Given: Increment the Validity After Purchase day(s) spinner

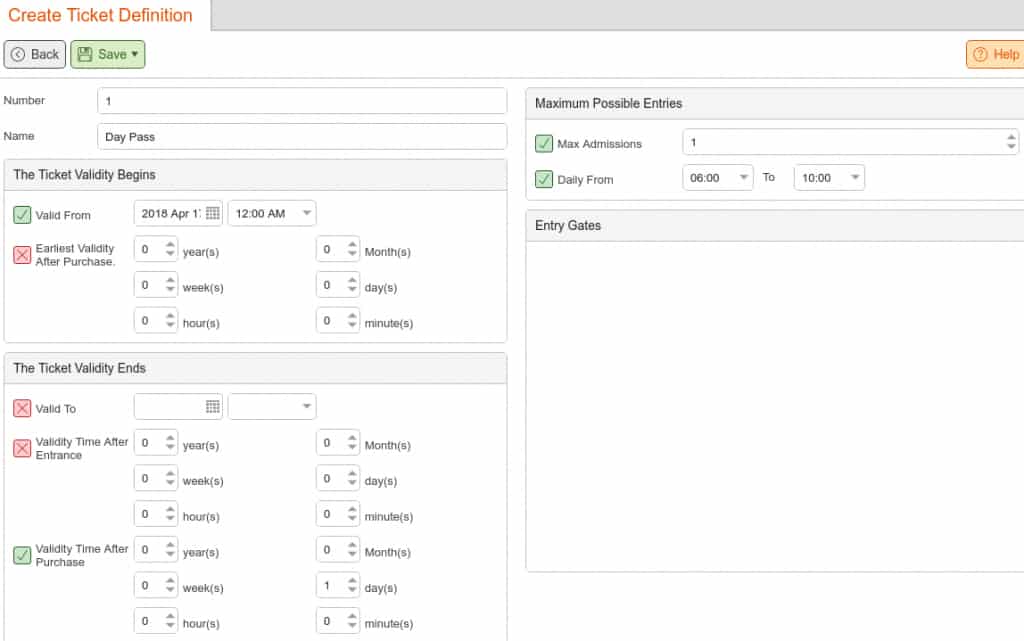Looking at the screenshot, I should tap(352, 580).
